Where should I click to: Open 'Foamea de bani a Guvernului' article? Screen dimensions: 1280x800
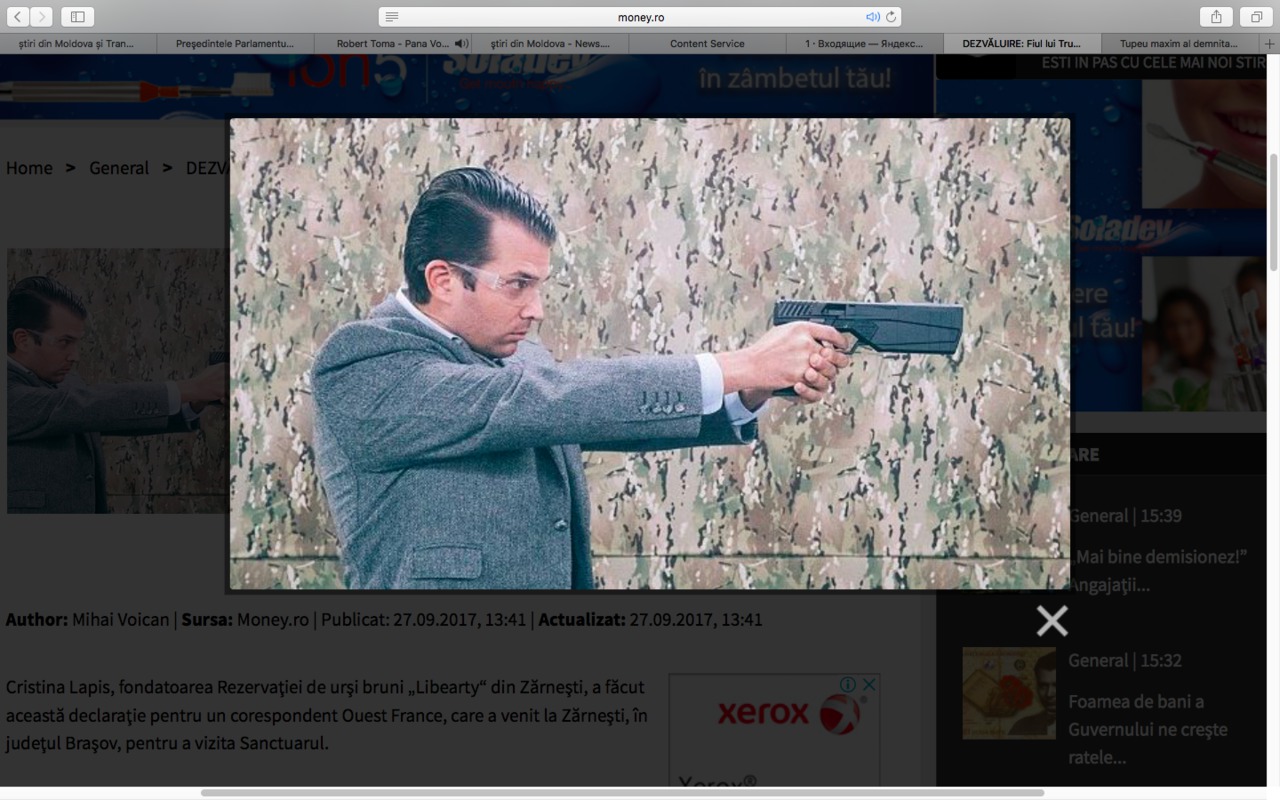pyautogui.click(x=1148, y=729)
